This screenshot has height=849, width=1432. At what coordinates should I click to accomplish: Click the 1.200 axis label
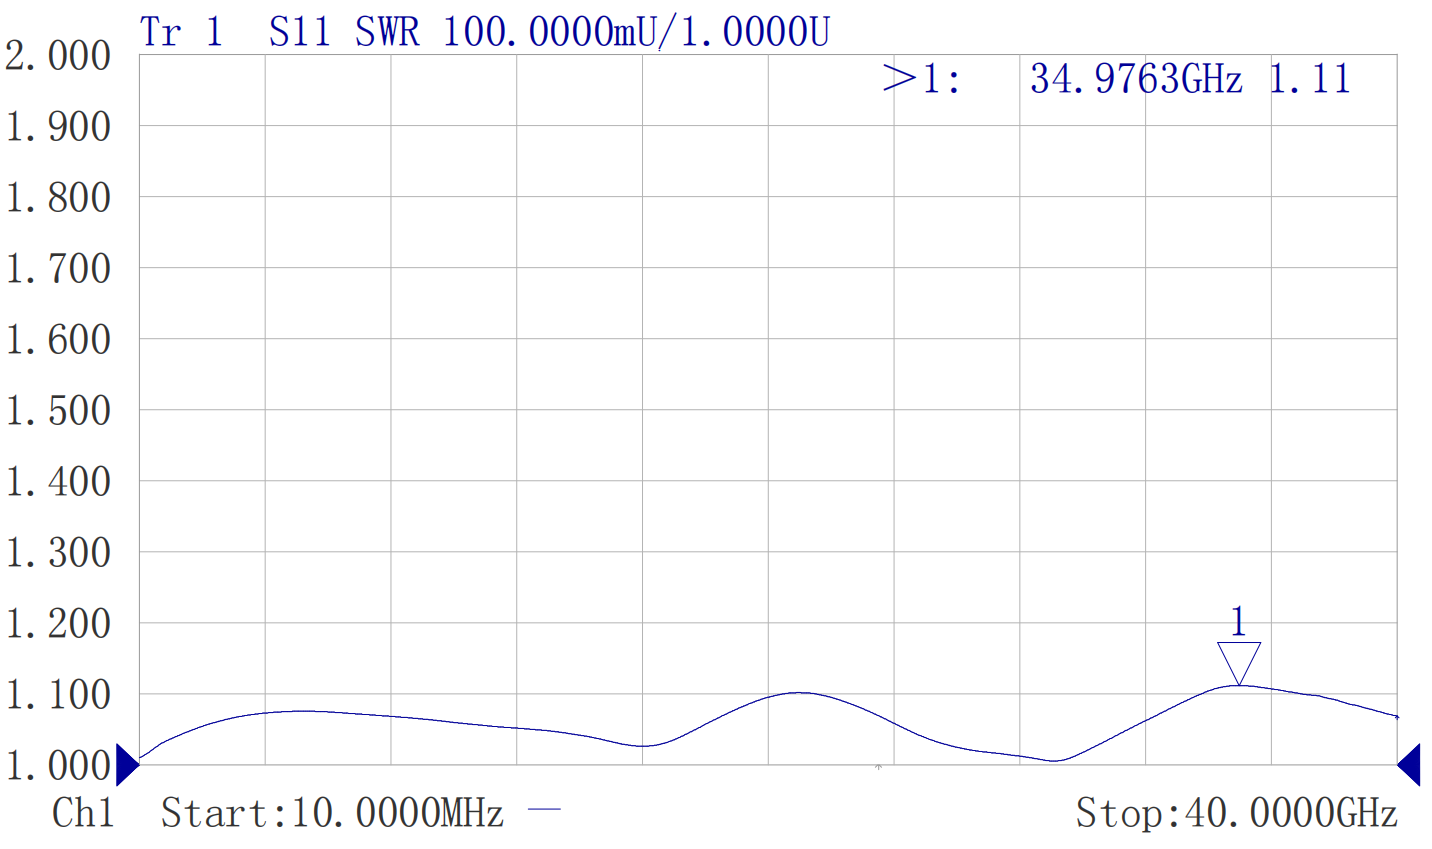point(58,624)
